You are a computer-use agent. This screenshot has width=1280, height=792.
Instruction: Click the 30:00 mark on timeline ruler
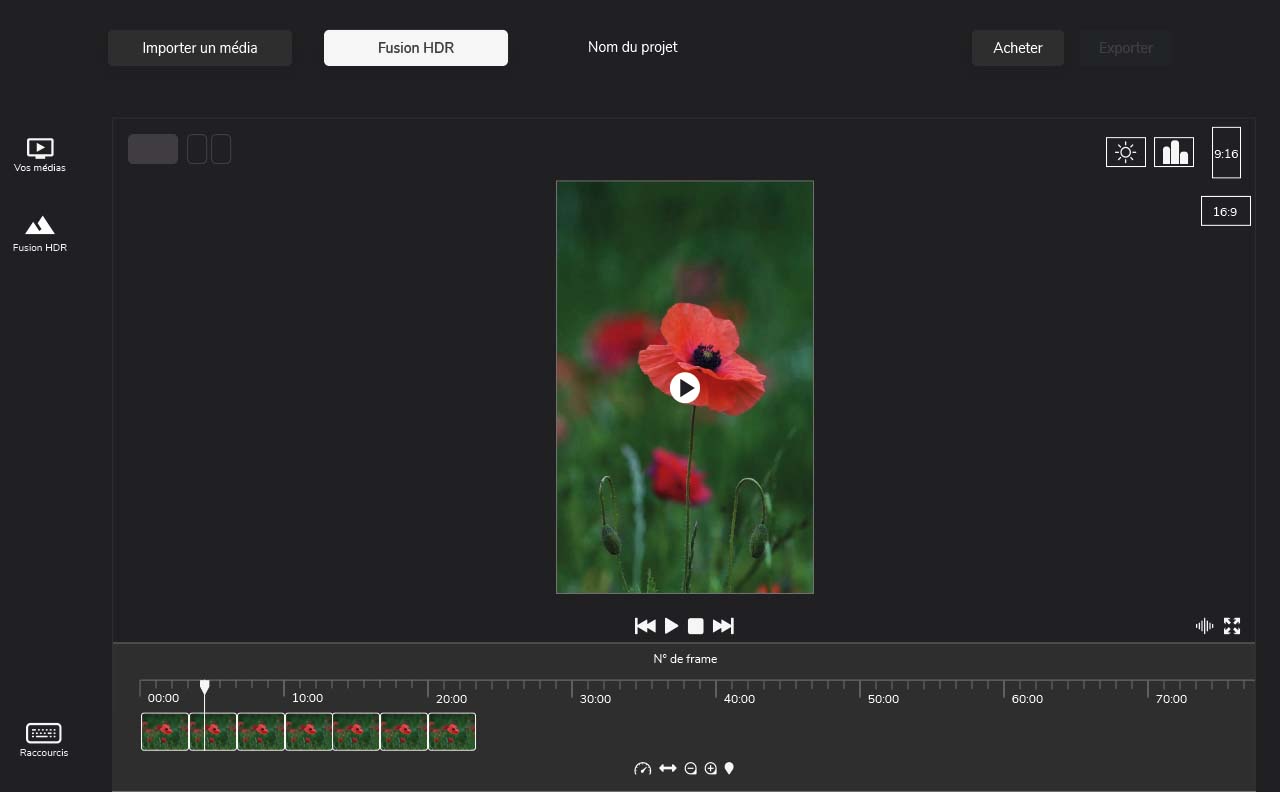tap(595, 699)
